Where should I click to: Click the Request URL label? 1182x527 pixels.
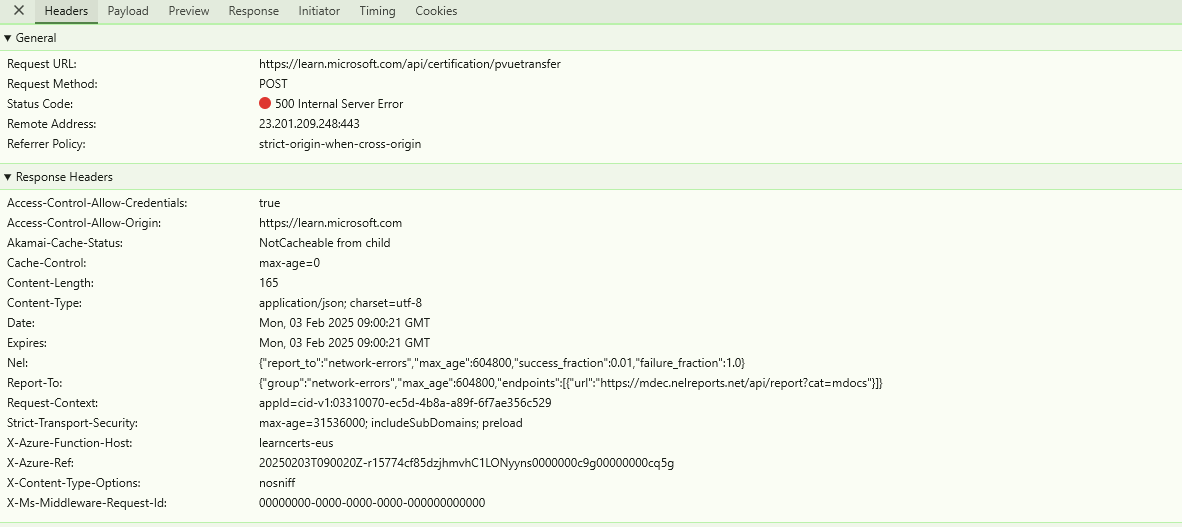[x=41, y=64]
